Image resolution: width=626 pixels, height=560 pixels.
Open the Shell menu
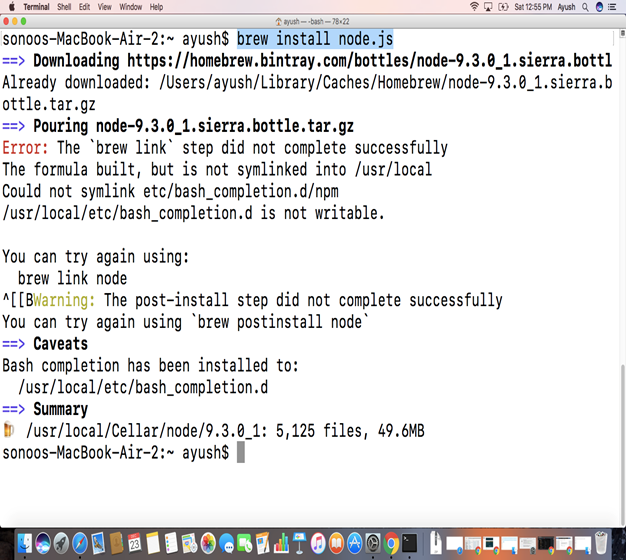pyautogui.click(x=64, y=7)
